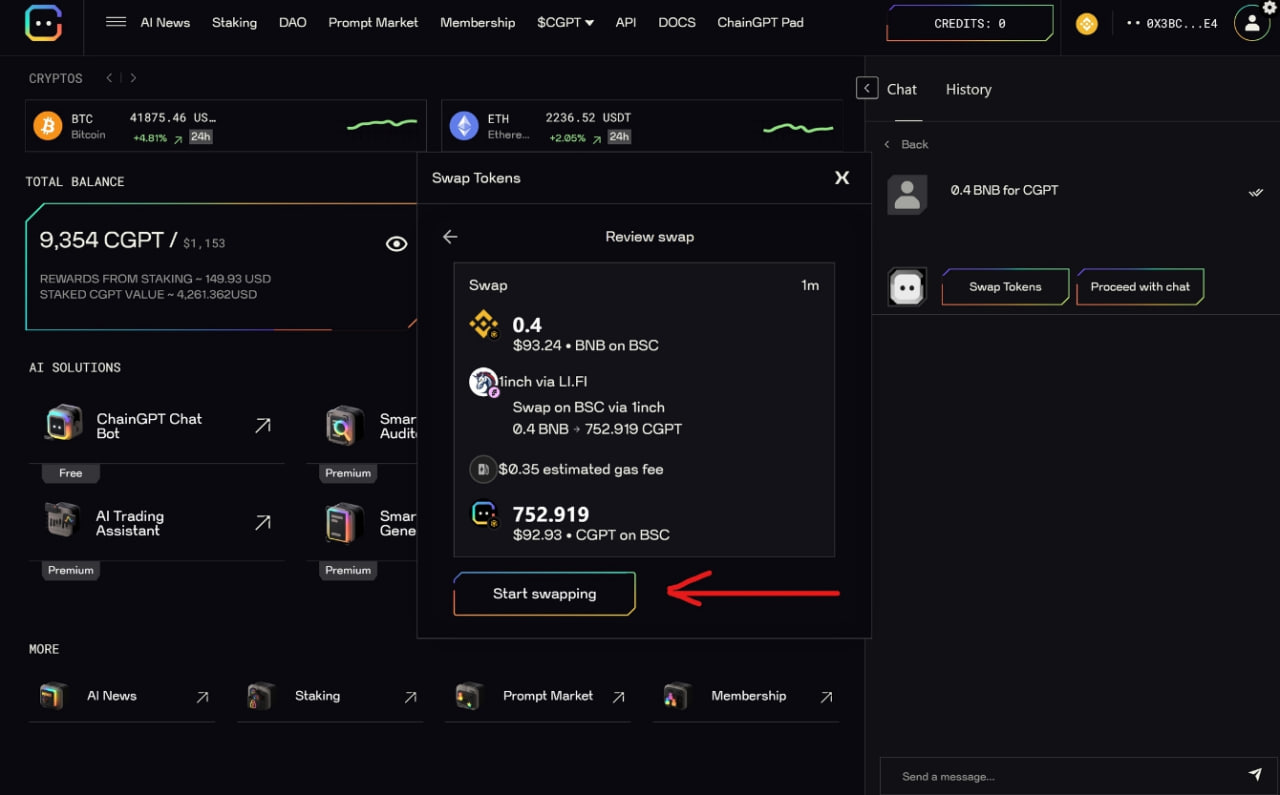Expand the $CGPT dropdown menu
This screenshot has height=795, width=1280.
(565, 22)
